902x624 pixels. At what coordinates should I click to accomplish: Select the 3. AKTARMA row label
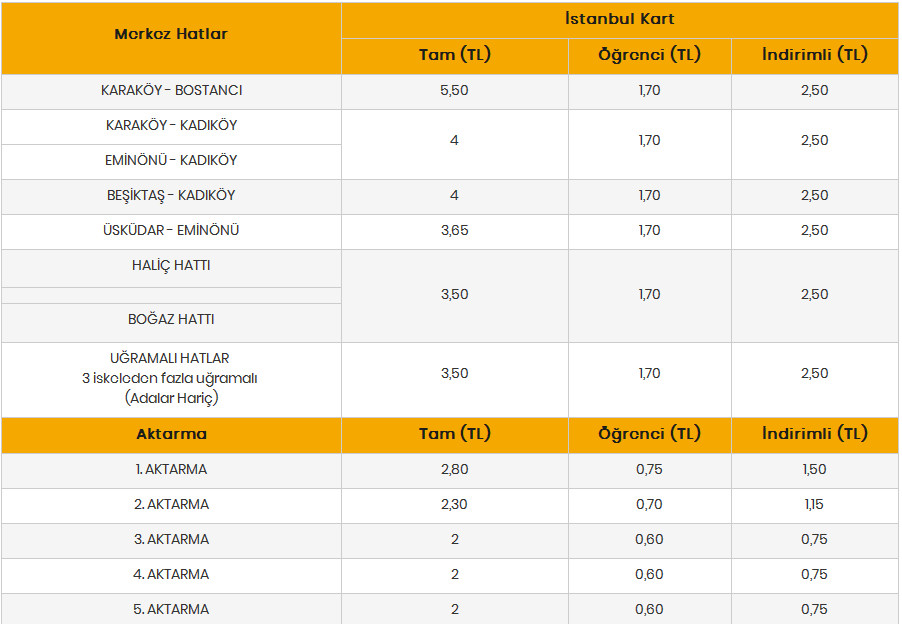(x=171, y=539)
